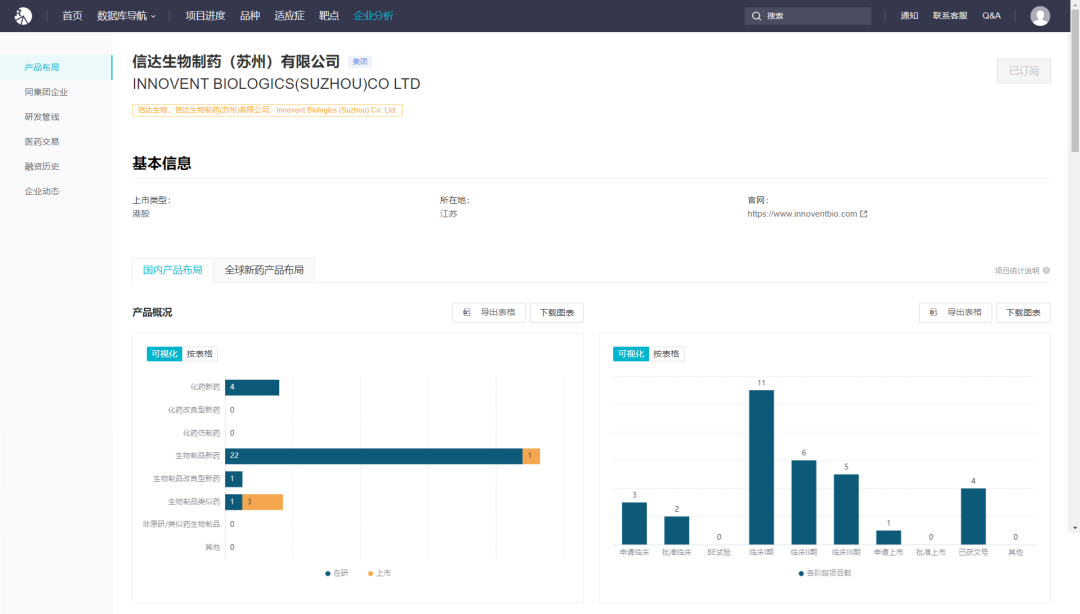Select the 全球新药产品布局 tab
The height and width of the screenshot is (614, 1080).
pos(264,270)
